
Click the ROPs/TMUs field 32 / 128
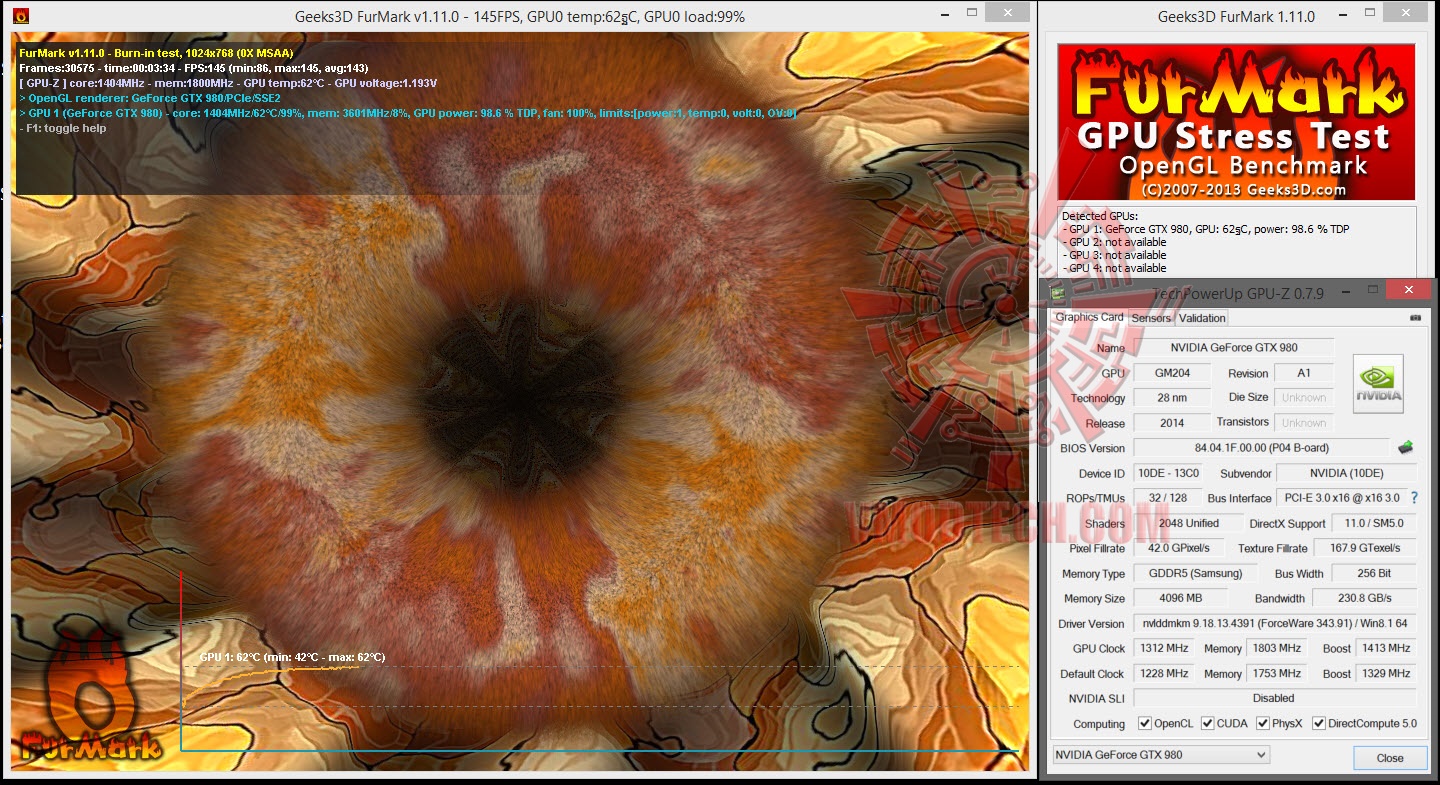(x=1166, y=498)
